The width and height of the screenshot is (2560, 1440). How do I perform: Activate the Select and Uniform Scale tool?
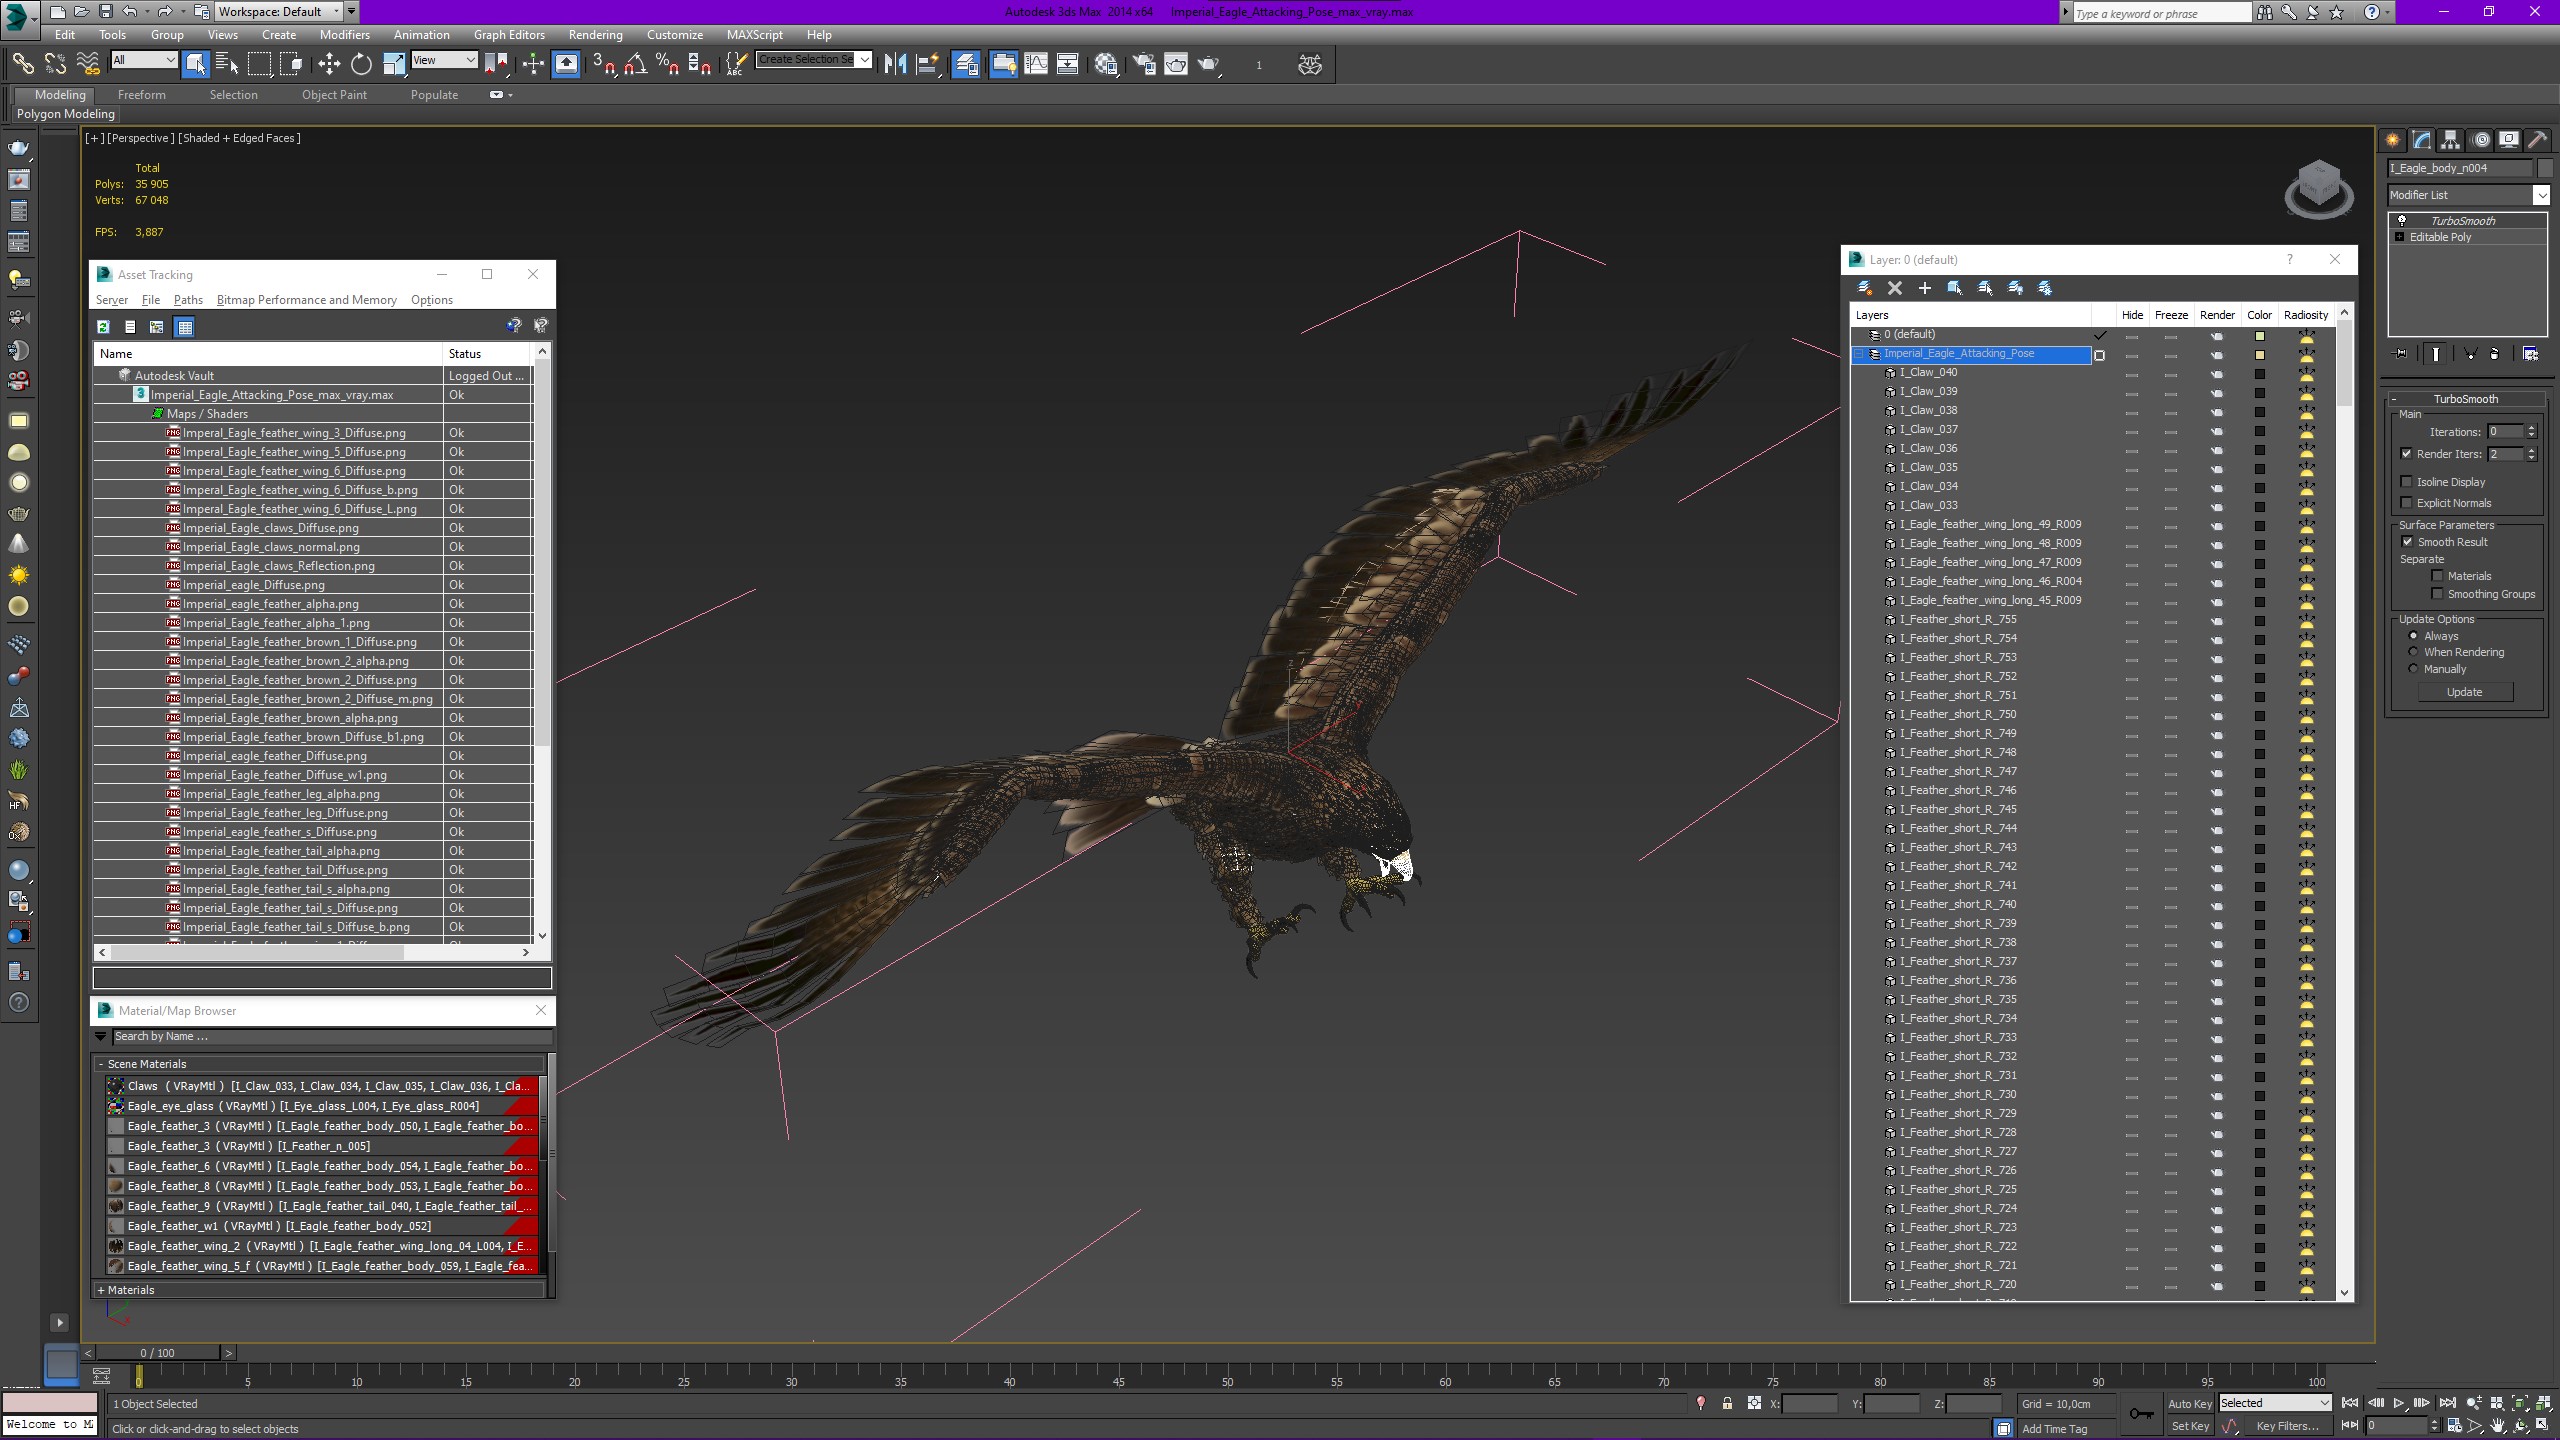coord(394,64)
